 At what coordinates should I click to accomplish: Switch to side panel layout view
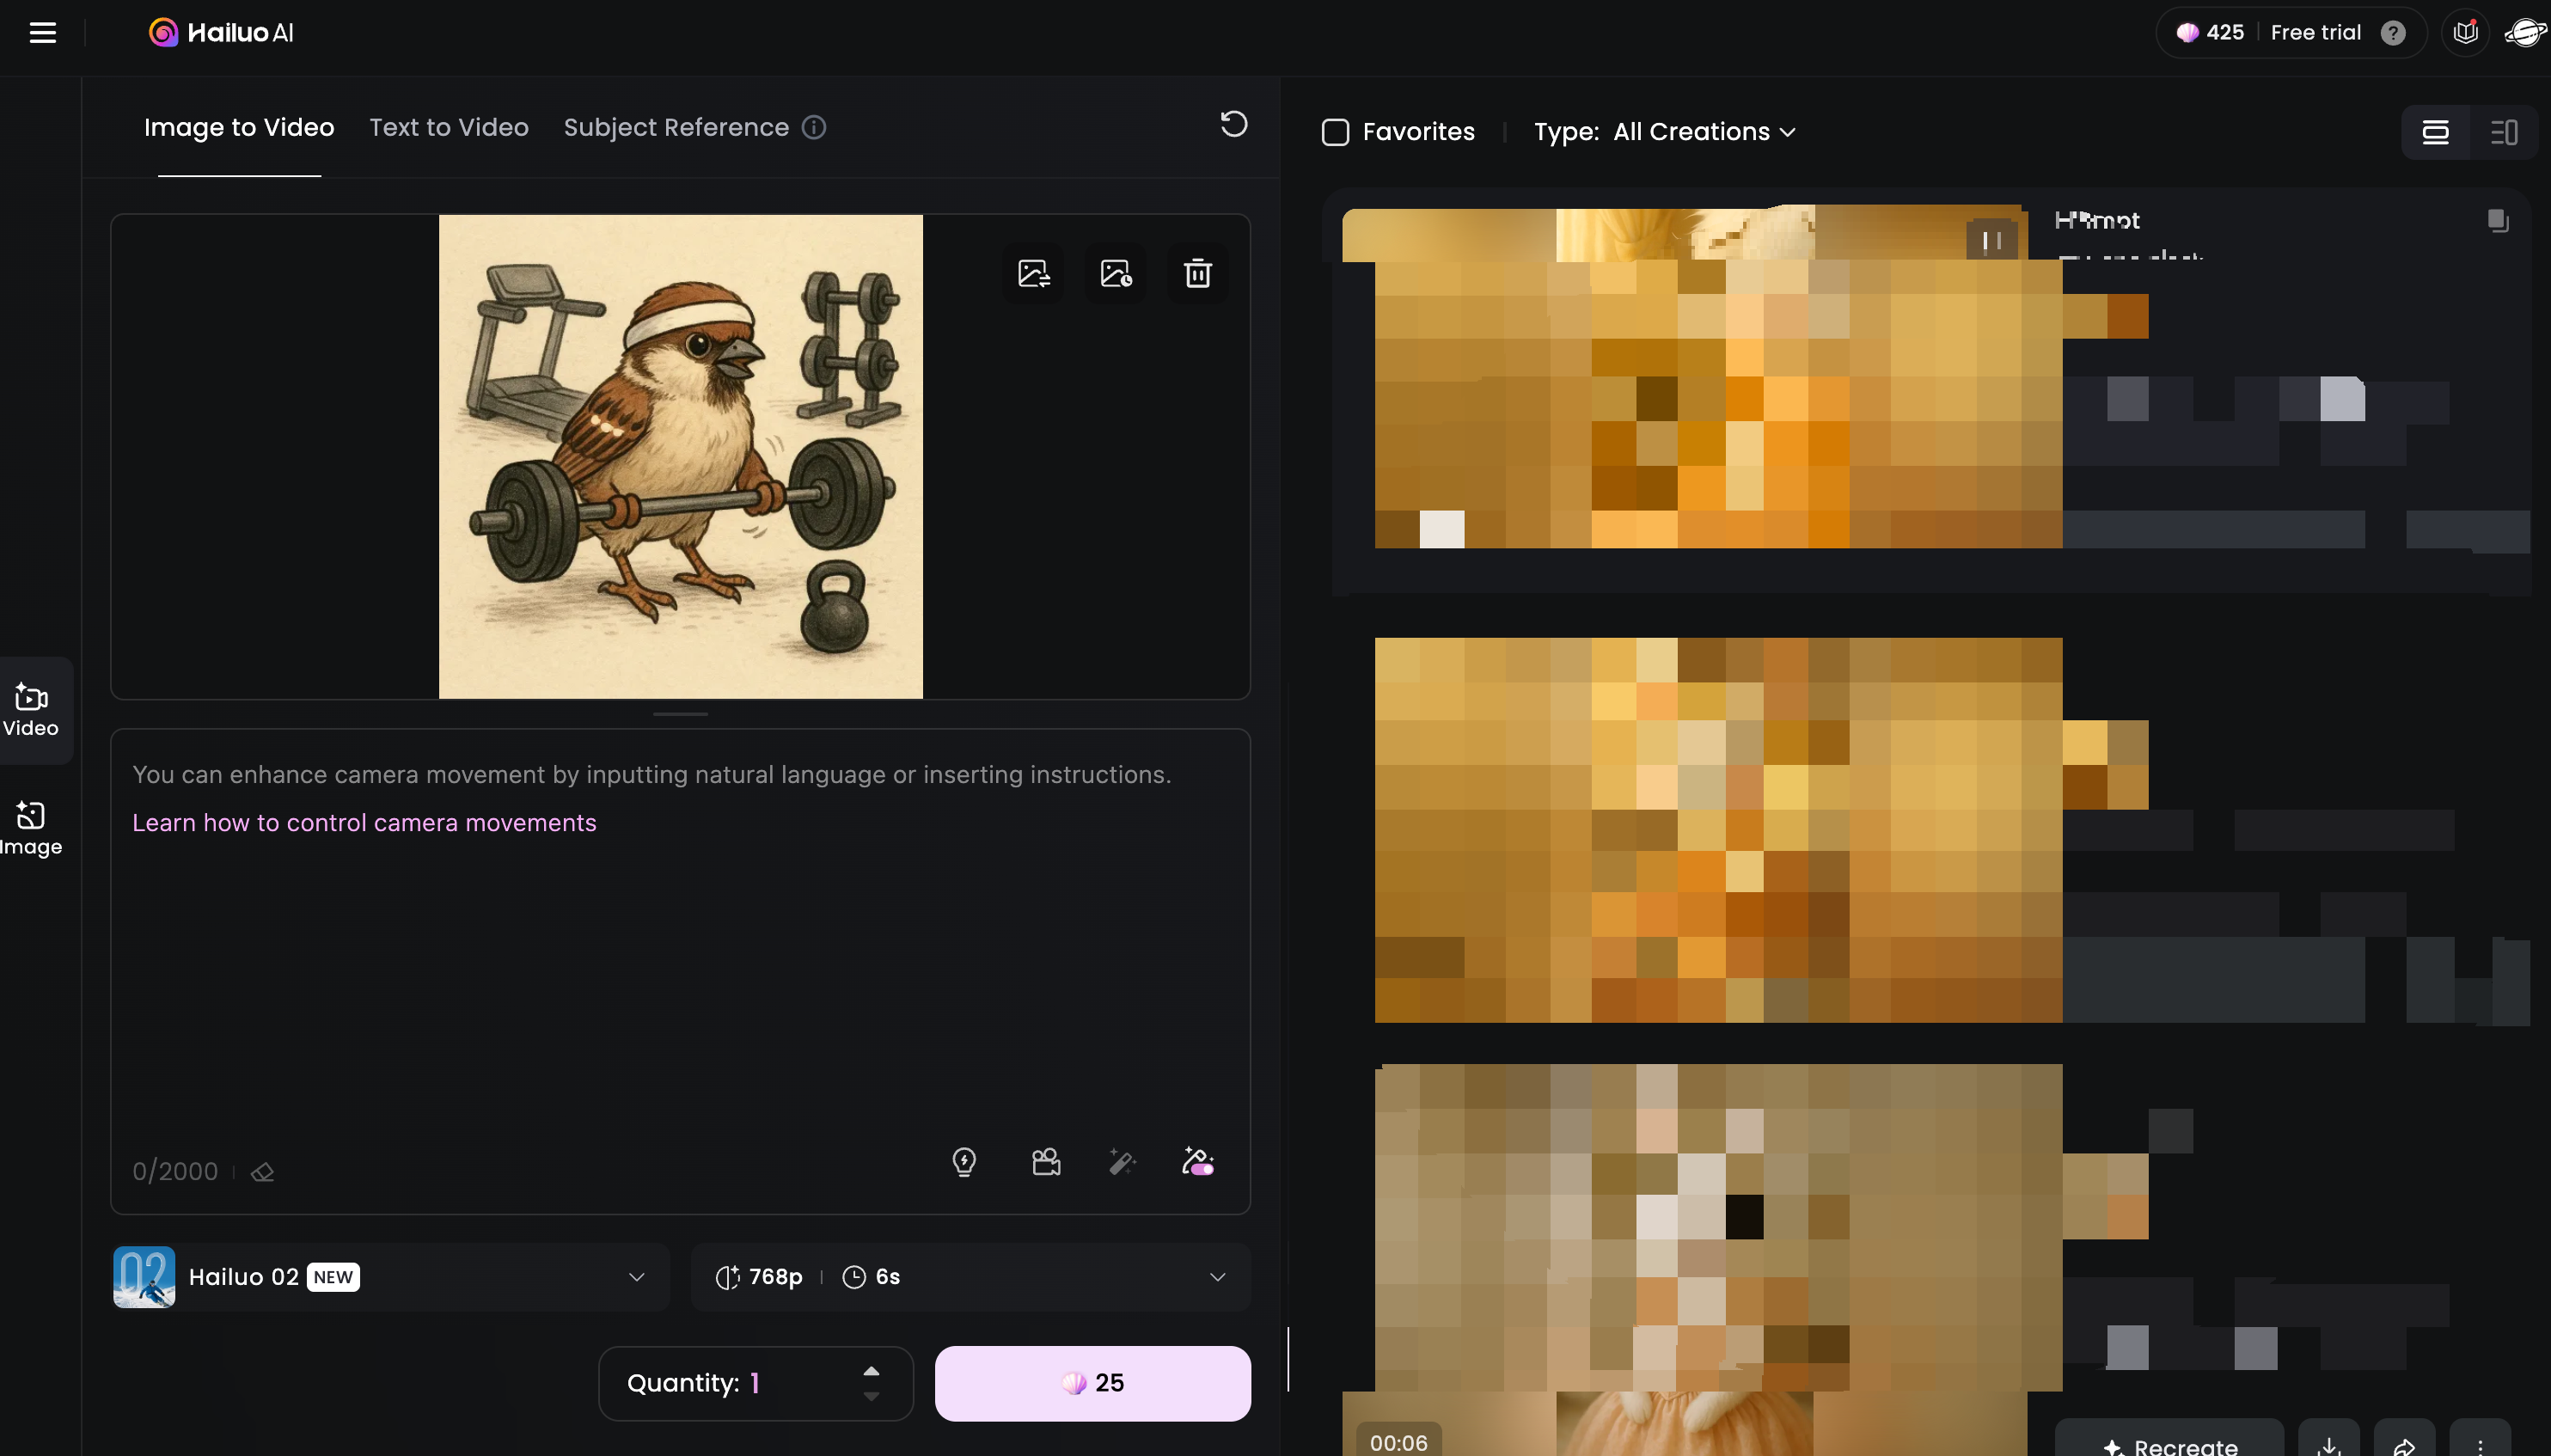[2503, 132]
